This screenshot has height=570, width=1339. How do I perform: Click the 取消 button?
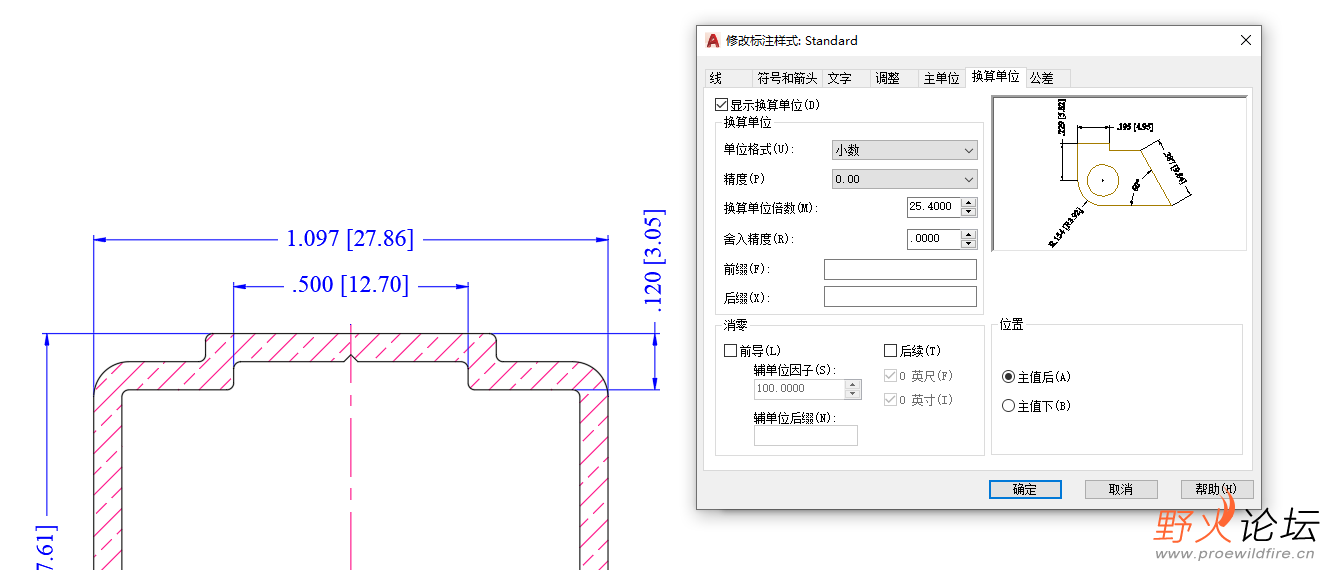pyautogui.click(x=1121, y=489)
